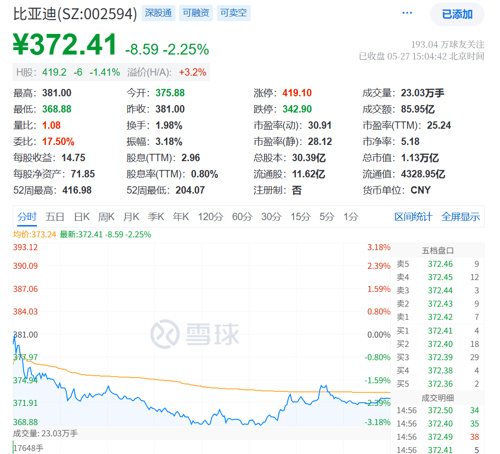Click the 全屏显示 fullscreen link

click(x=461, y=217)
